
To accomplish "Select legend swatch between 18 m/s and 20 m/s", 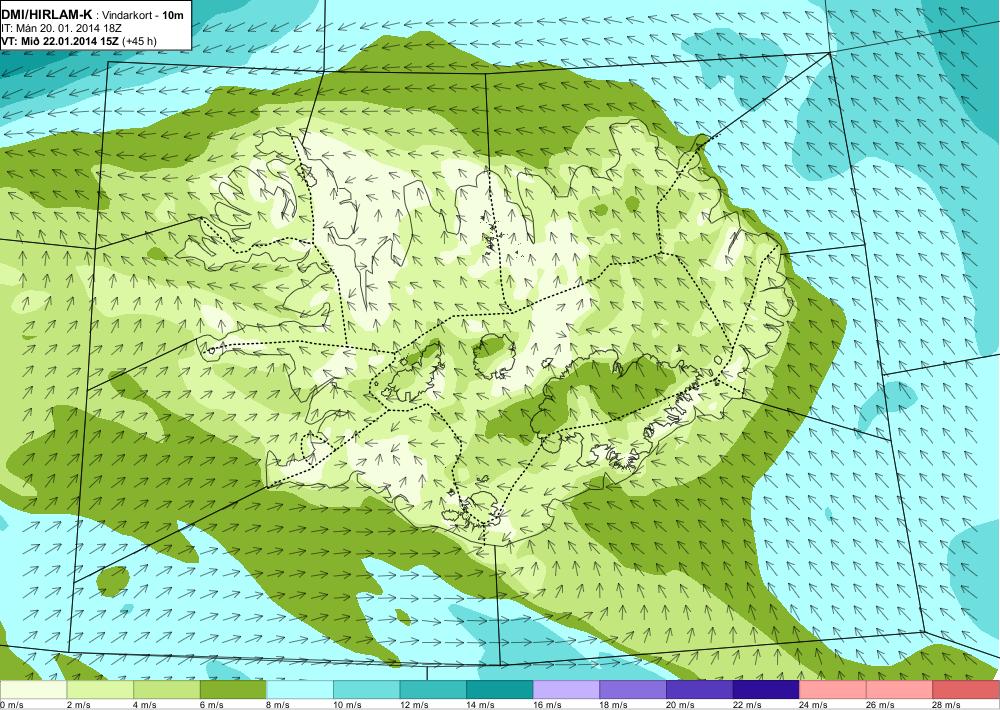I will (633, 690).
